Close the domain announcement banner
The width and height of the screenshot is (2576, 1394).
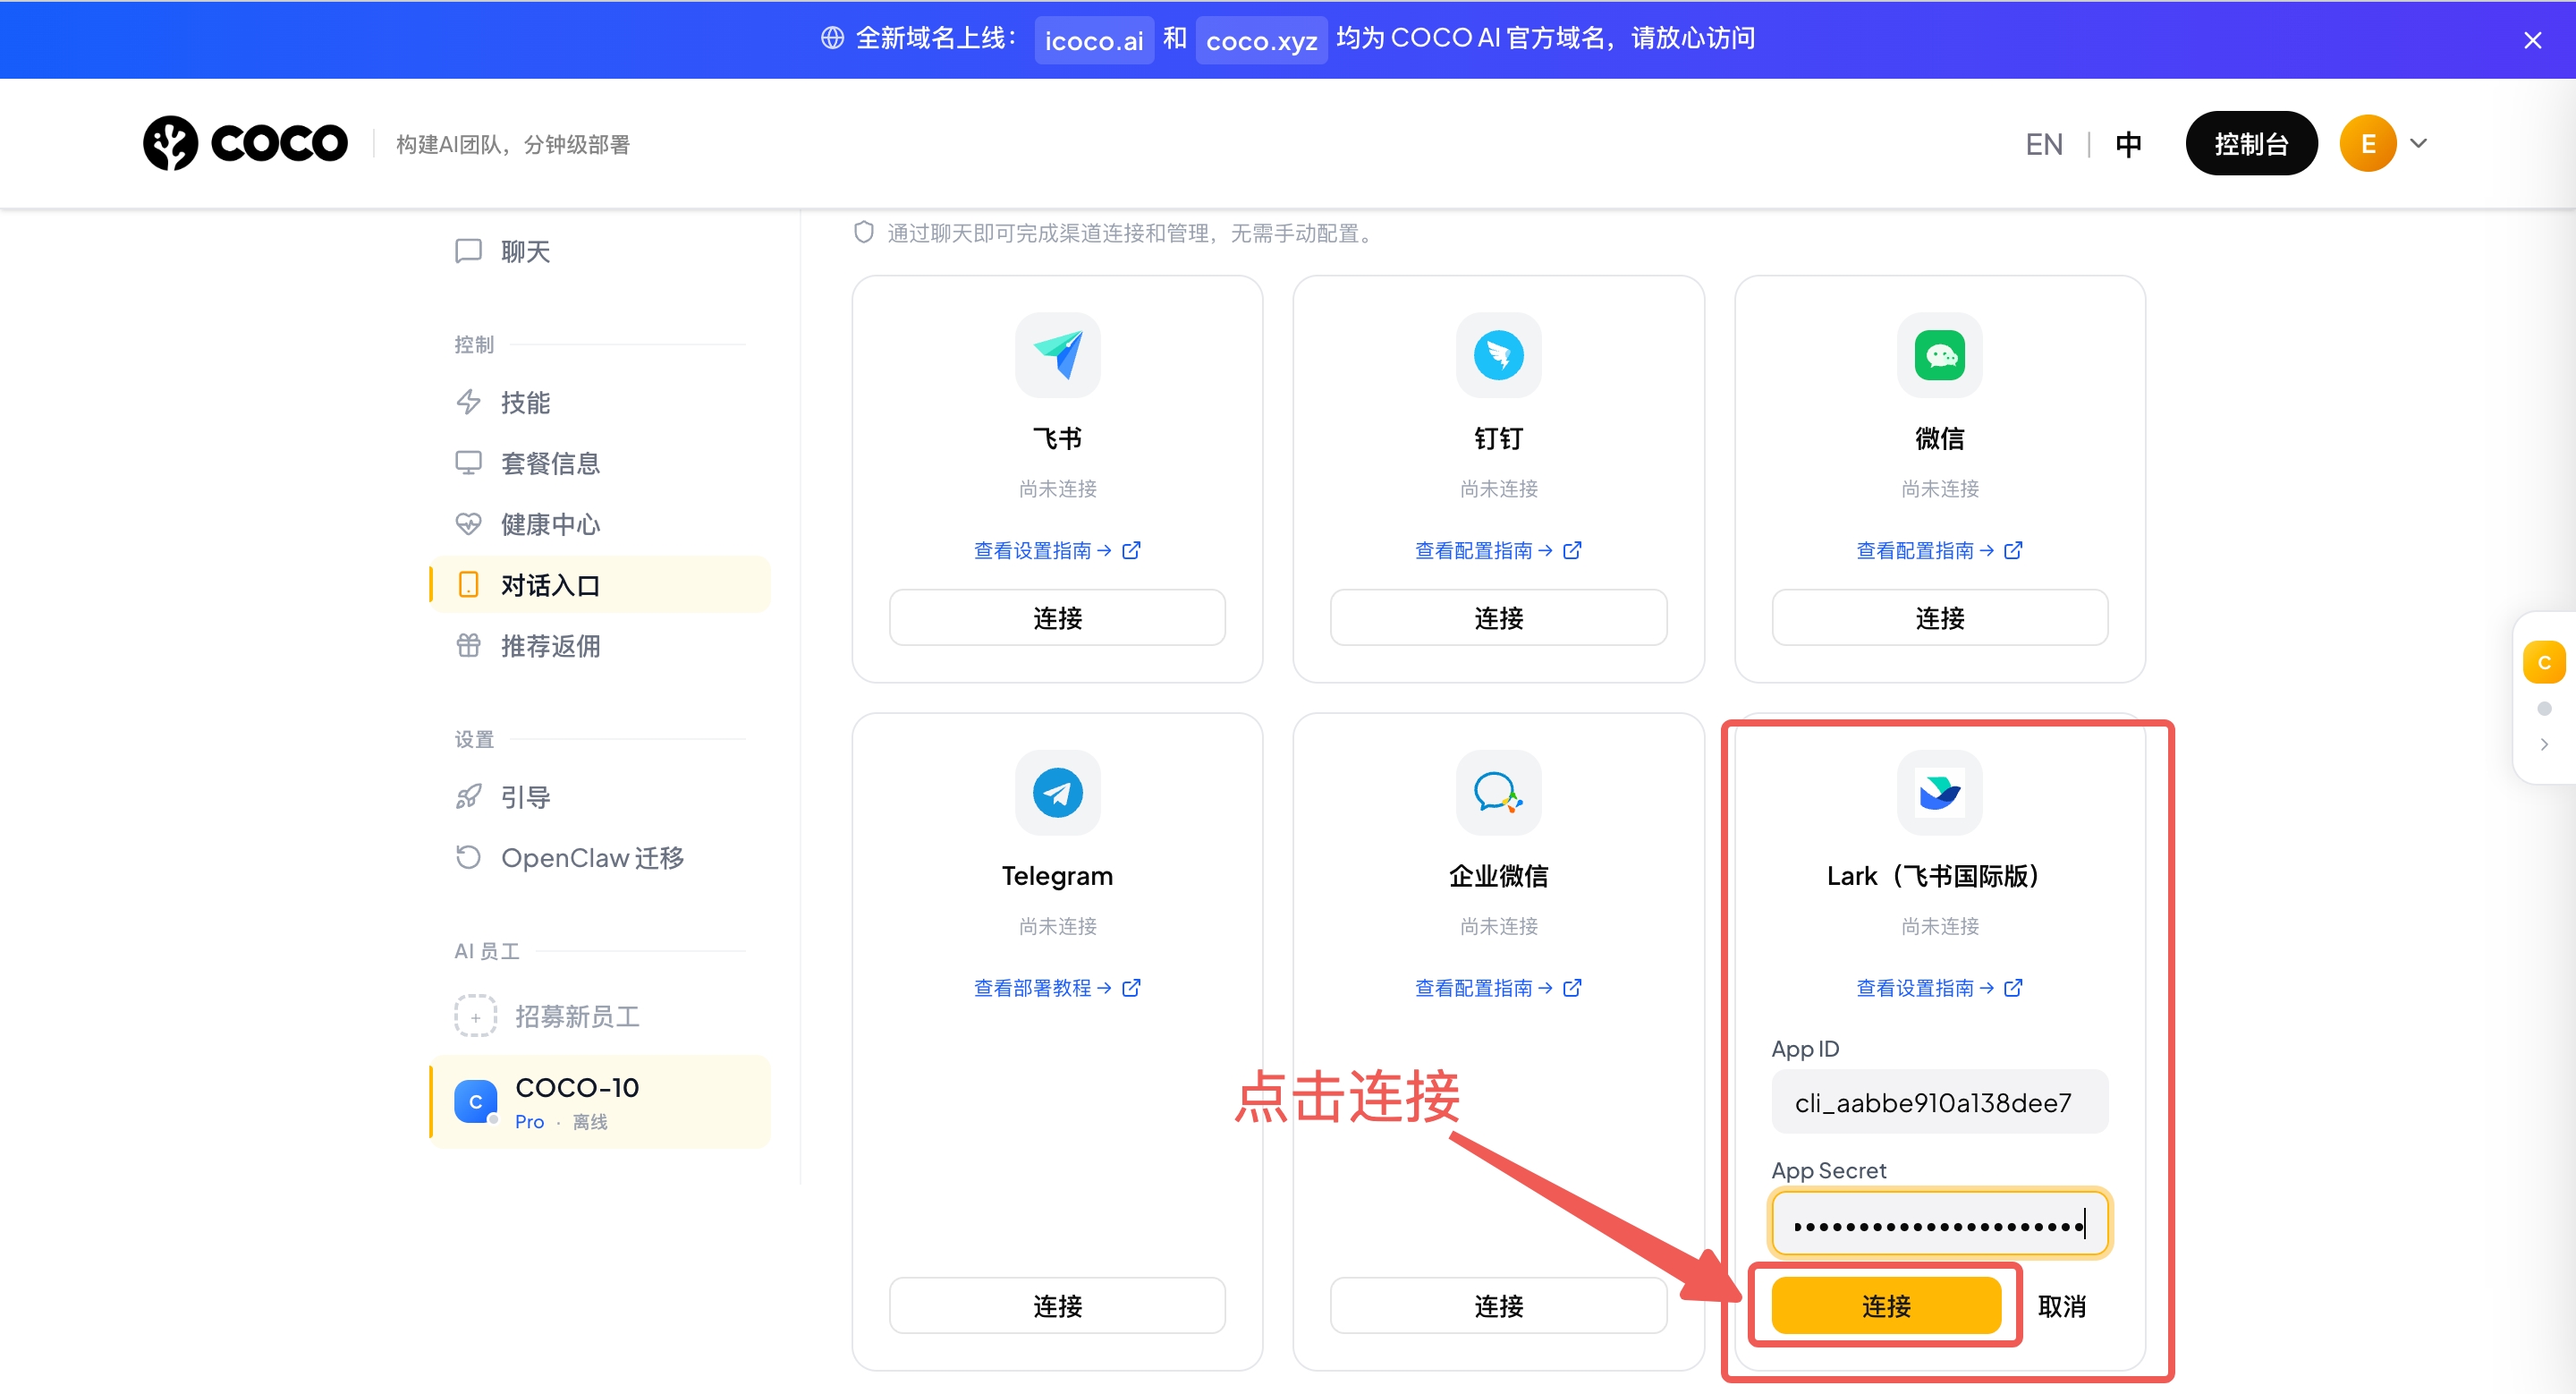(2532, 40)
